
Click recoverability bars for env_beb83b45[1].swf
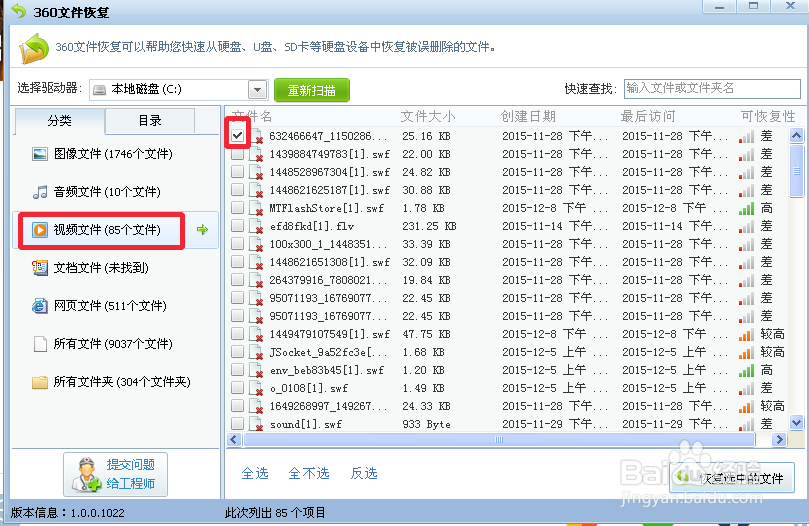[x=746, y=370]
